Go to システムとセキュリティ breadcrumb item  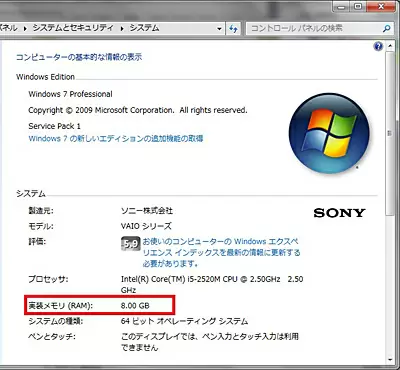coord(73,28)
